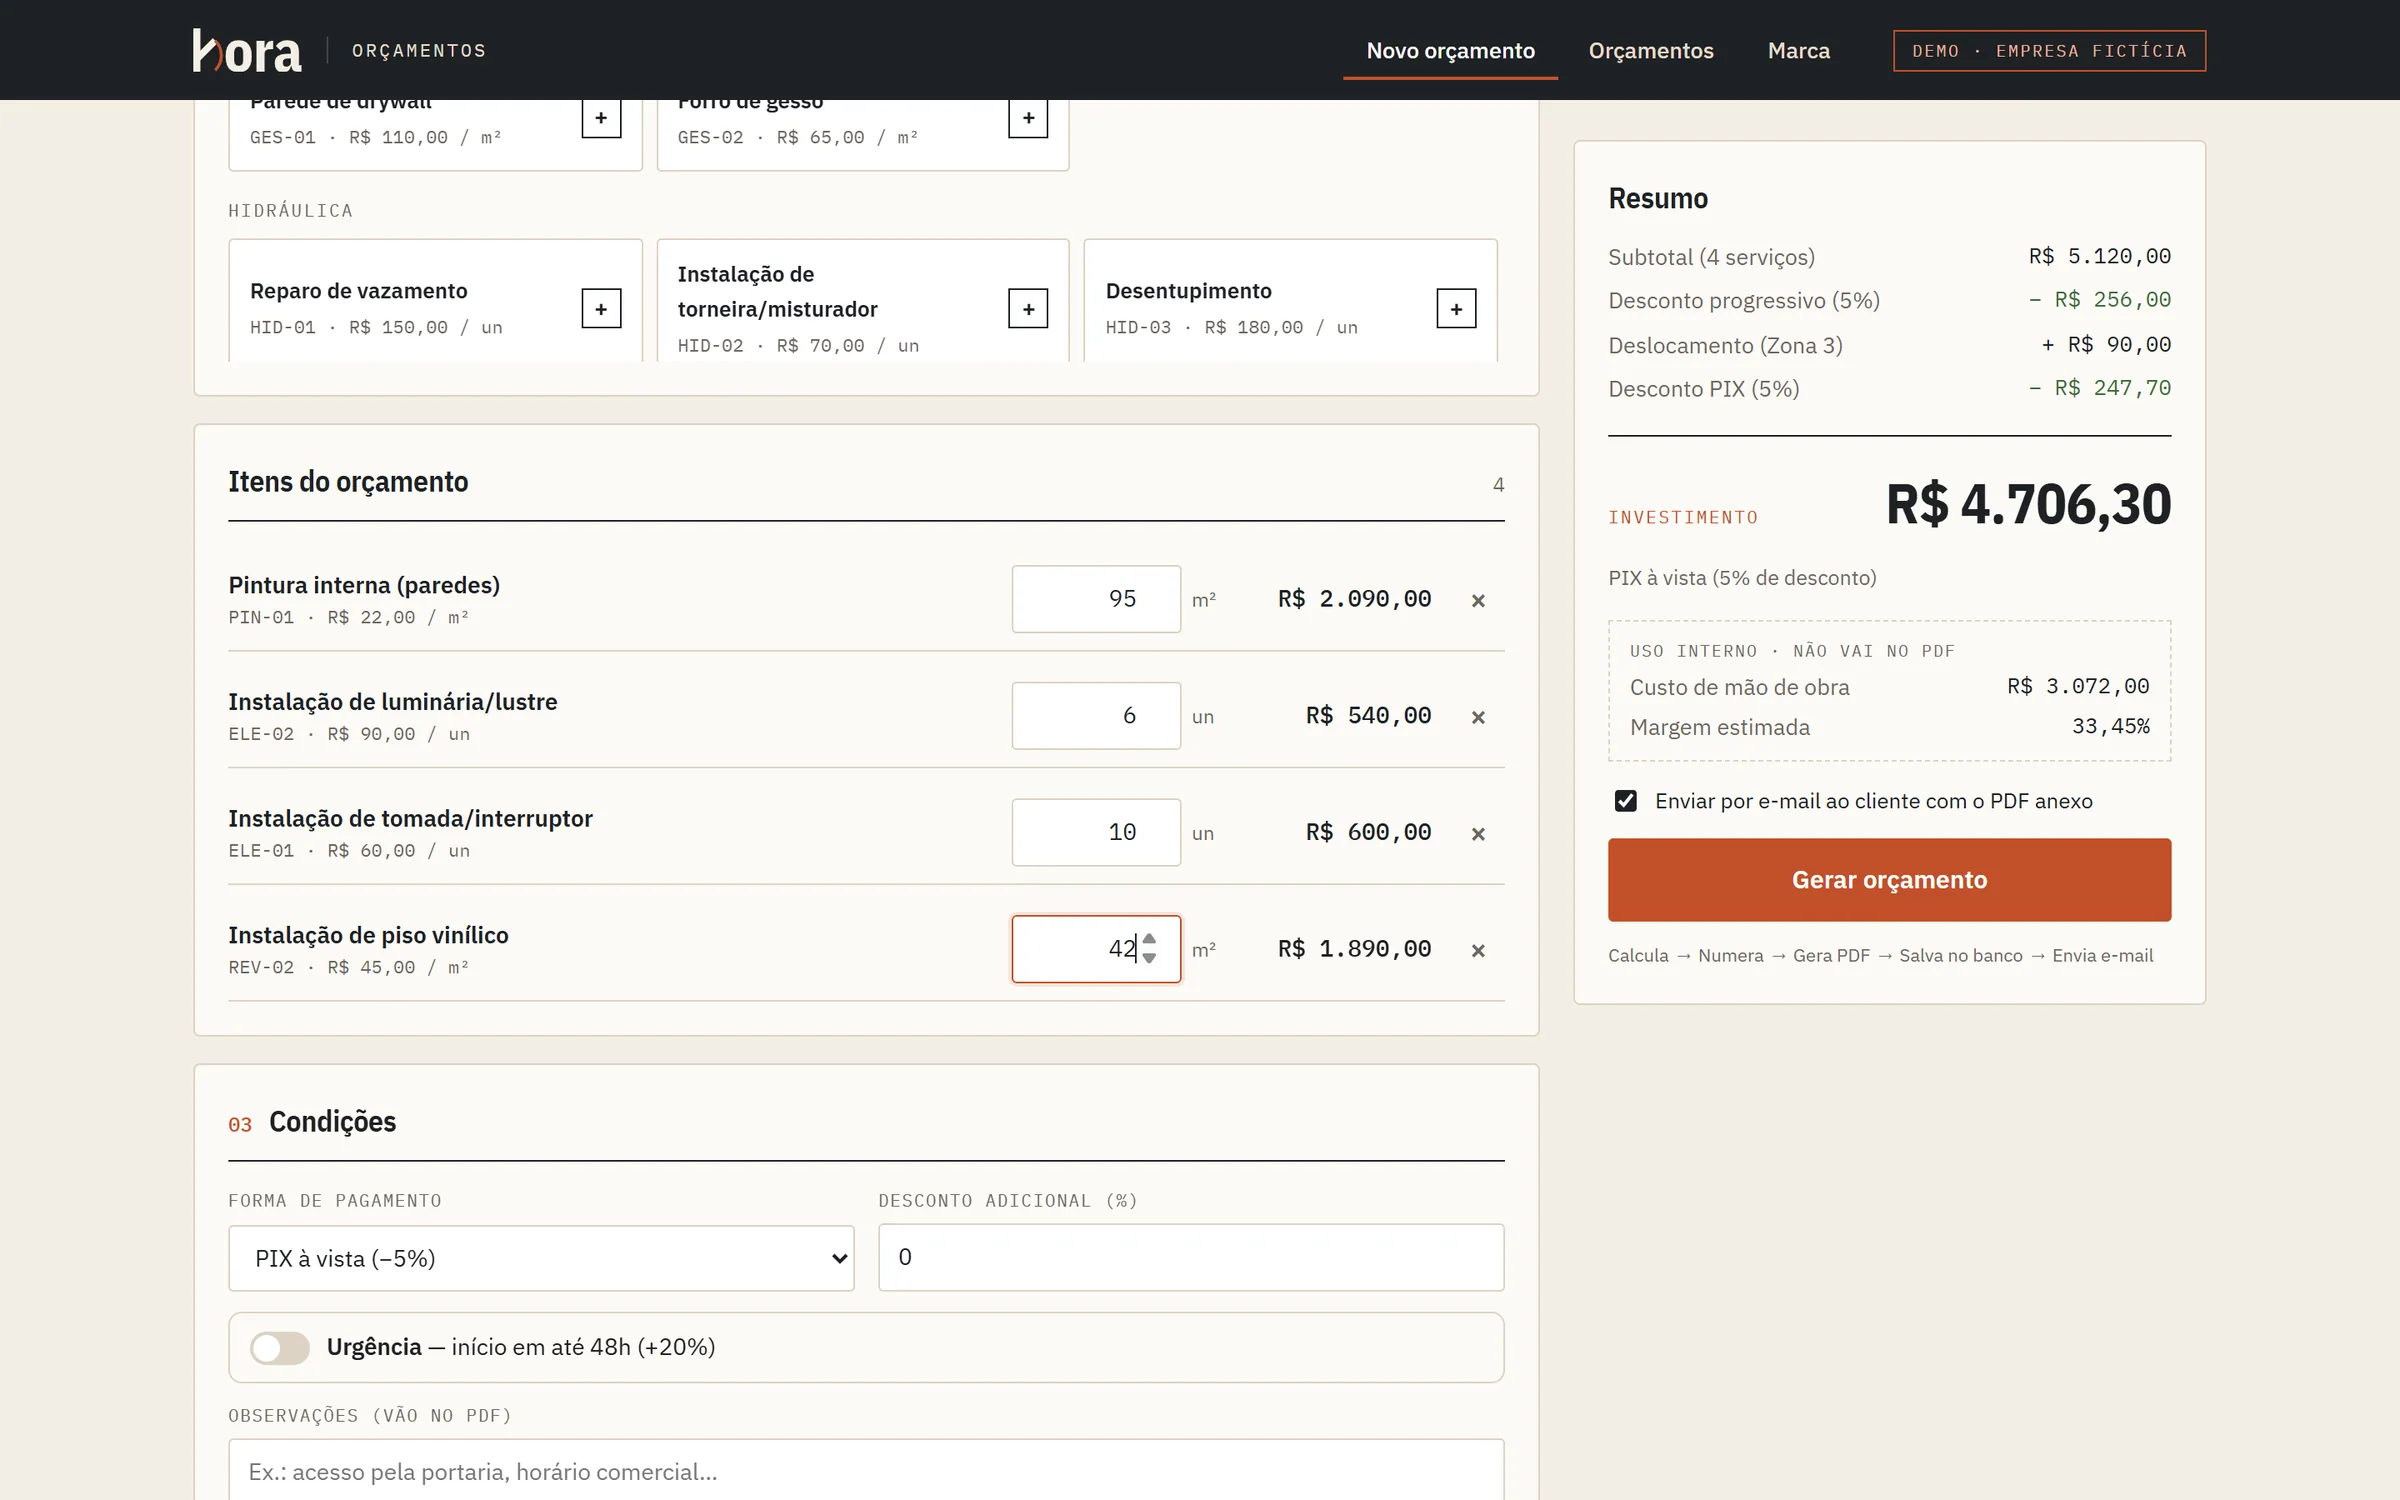Click the tomada/interruptor total R$ 600,00
The height and width of the screenshot is (1500, 2400).
pos(1368,832)
